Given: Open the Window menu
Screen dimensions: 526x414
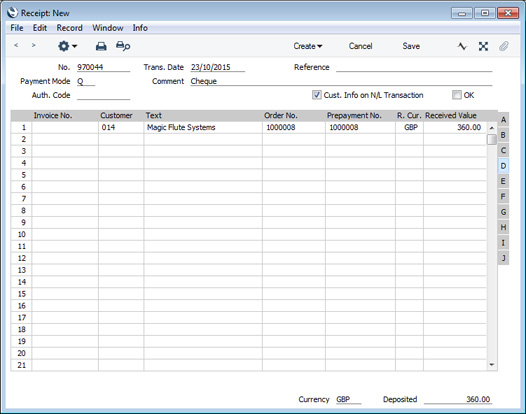Looking at the screenshot, I should pyautogui.click(x=108, y=28).
